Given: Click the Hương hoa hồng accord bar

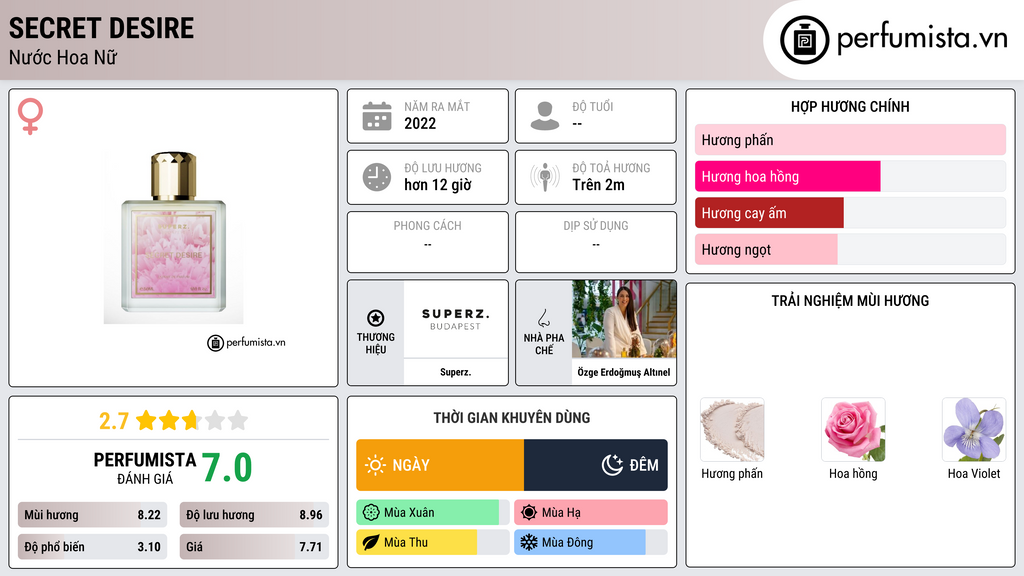Looking at the screenshot, I should [850, 176].
